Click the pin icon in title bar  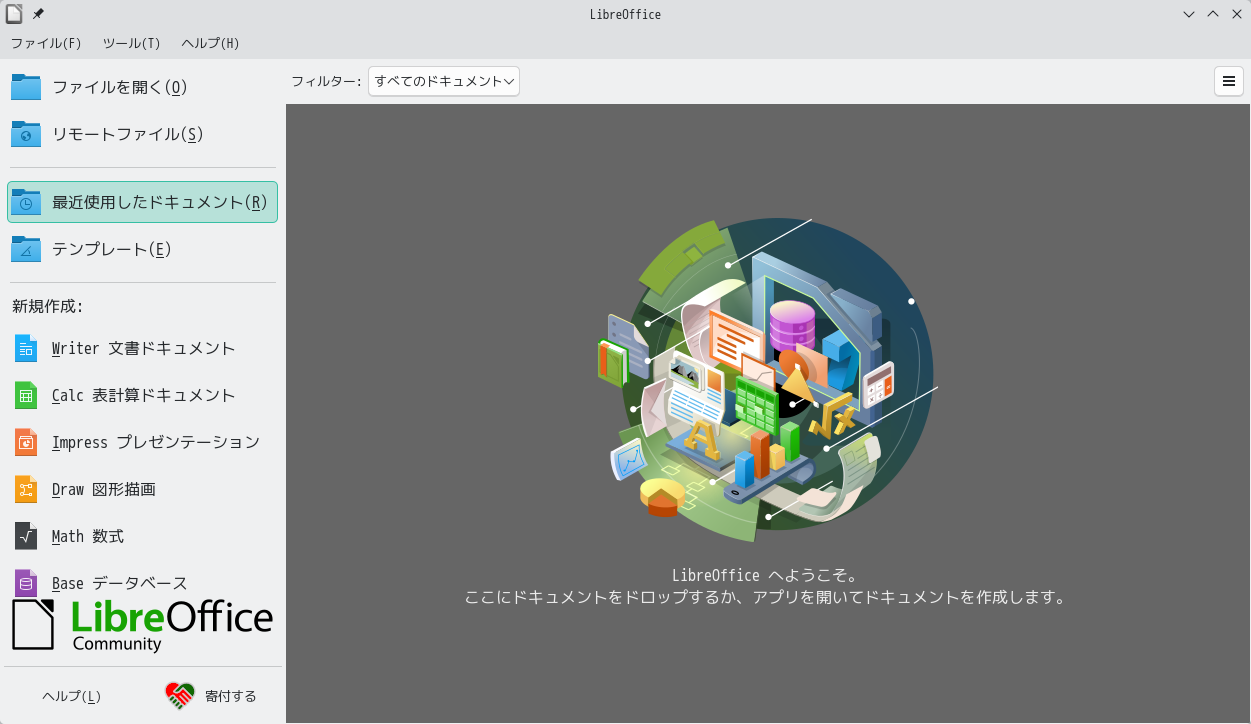[38, 14]
